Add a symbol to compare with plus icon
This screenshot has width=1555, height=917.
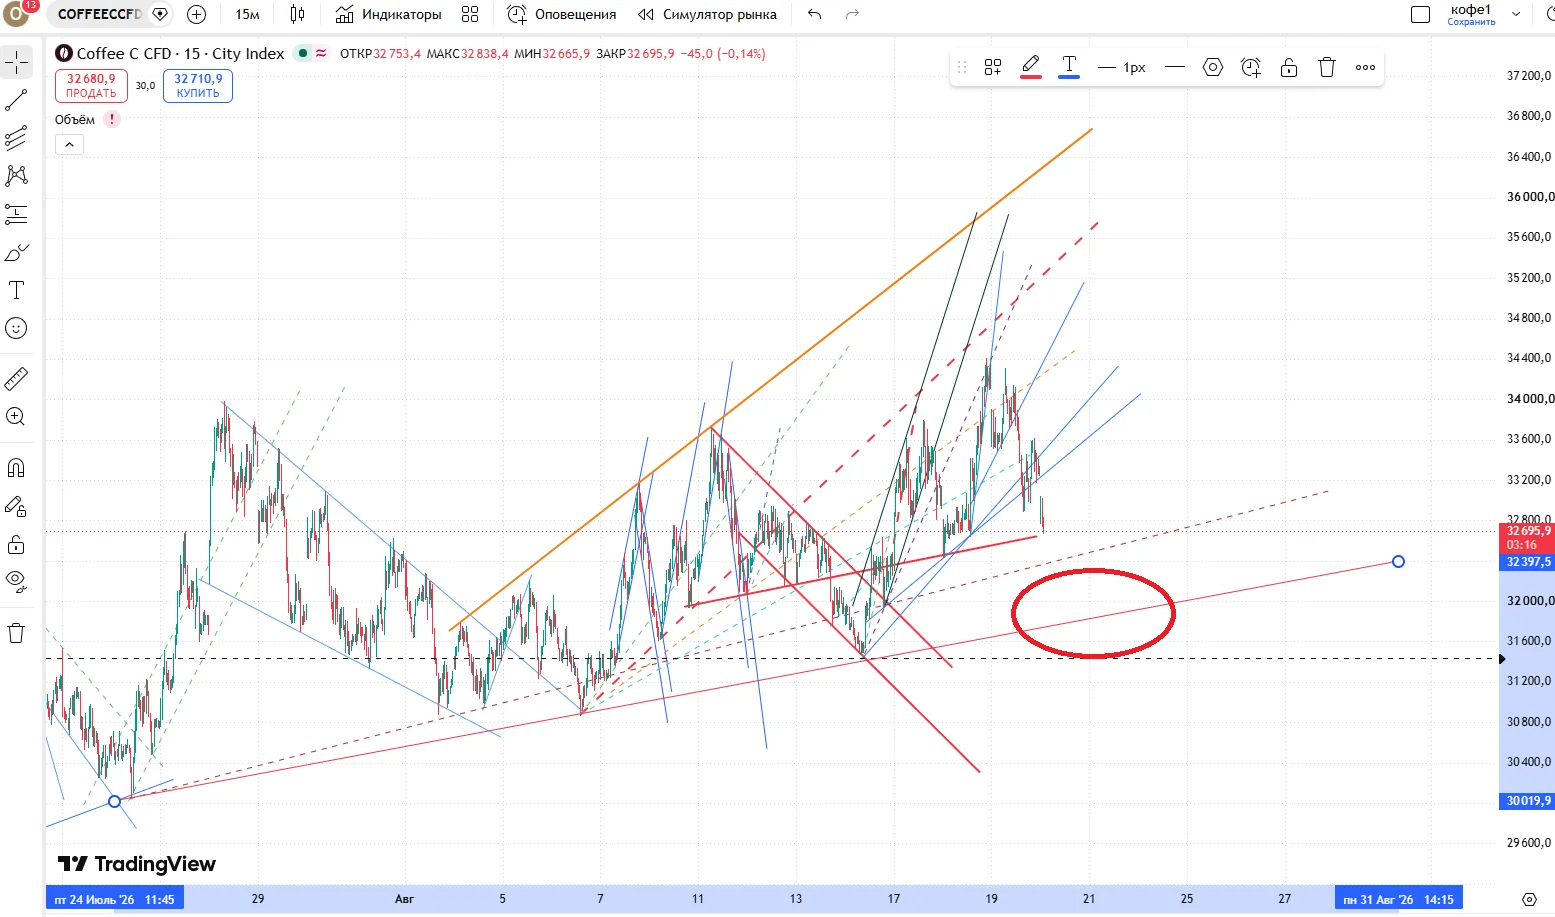[197, 14]
